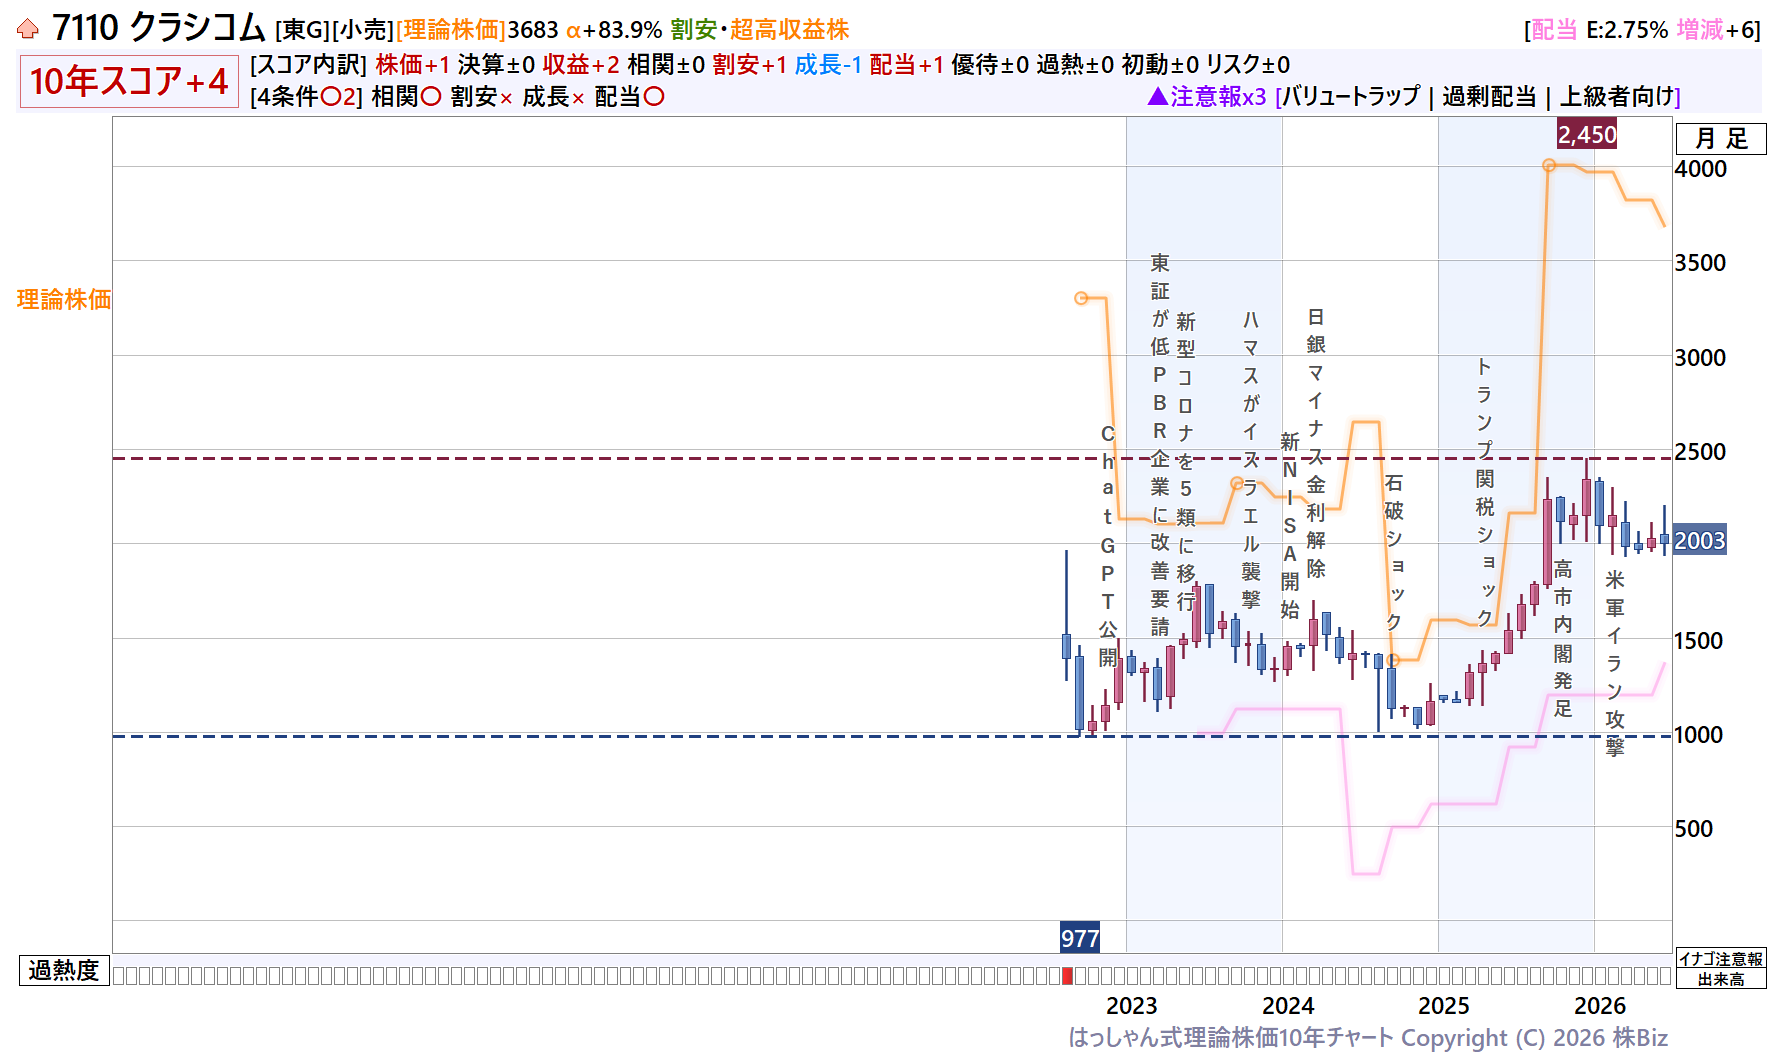Click the purple ▲注意報x3 warning
Screen dimensions: 1780x1054
coord(1207,97)
